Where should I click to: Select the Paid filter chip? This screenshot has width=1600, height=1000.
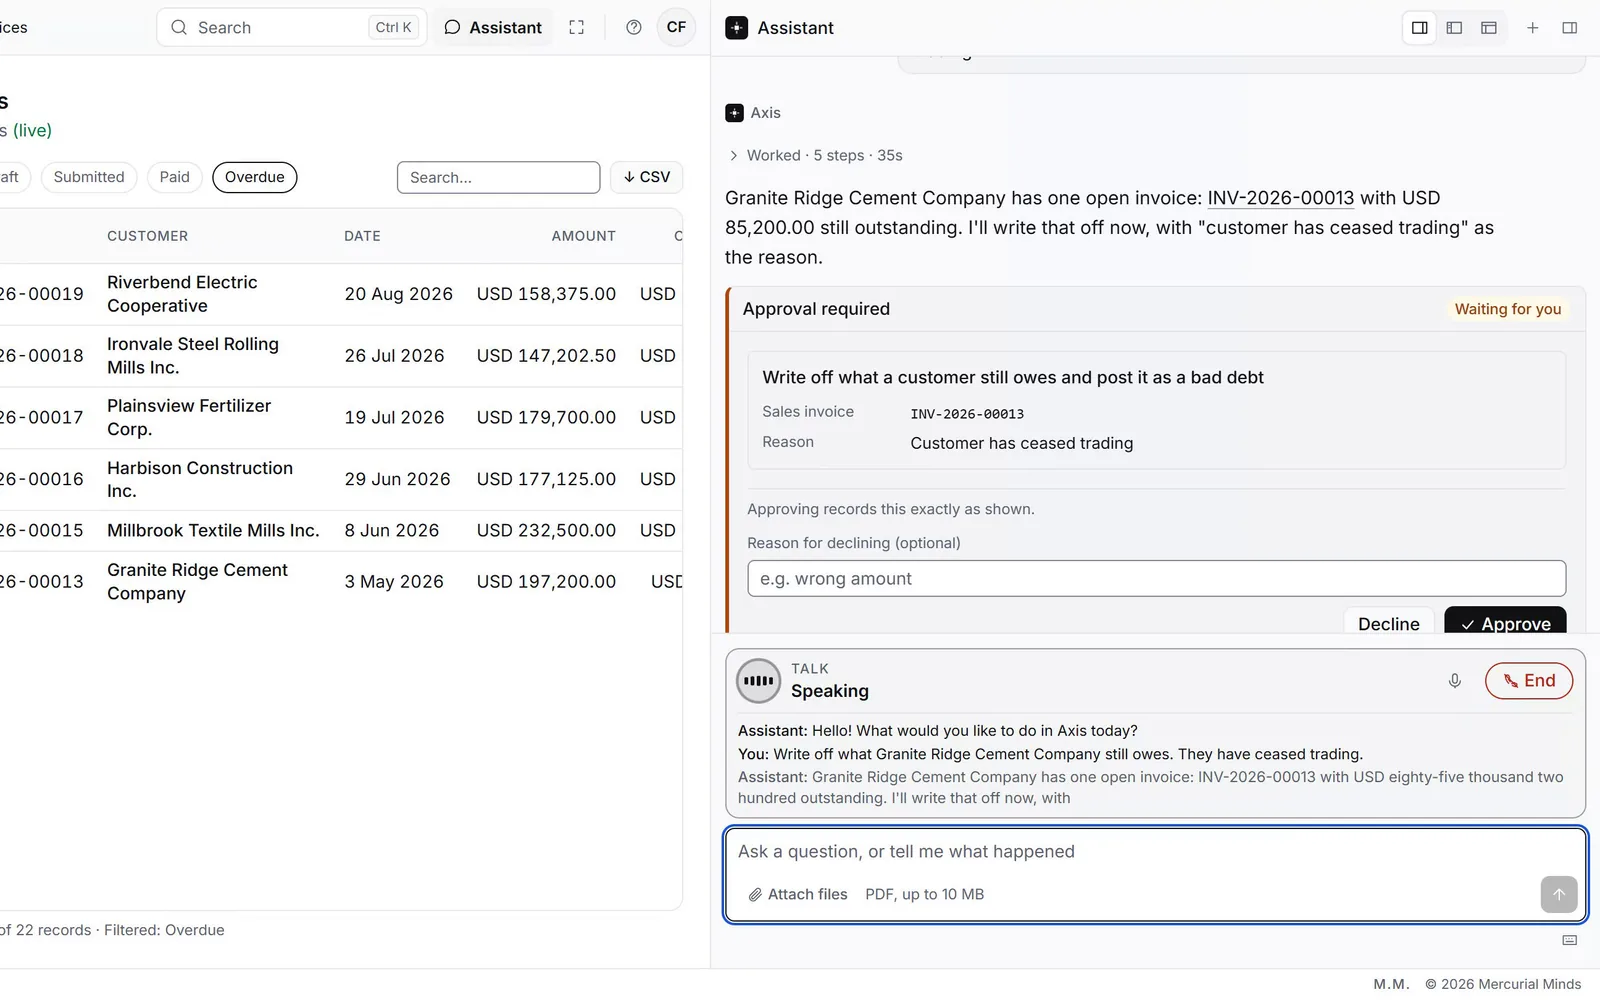[174, 177]
